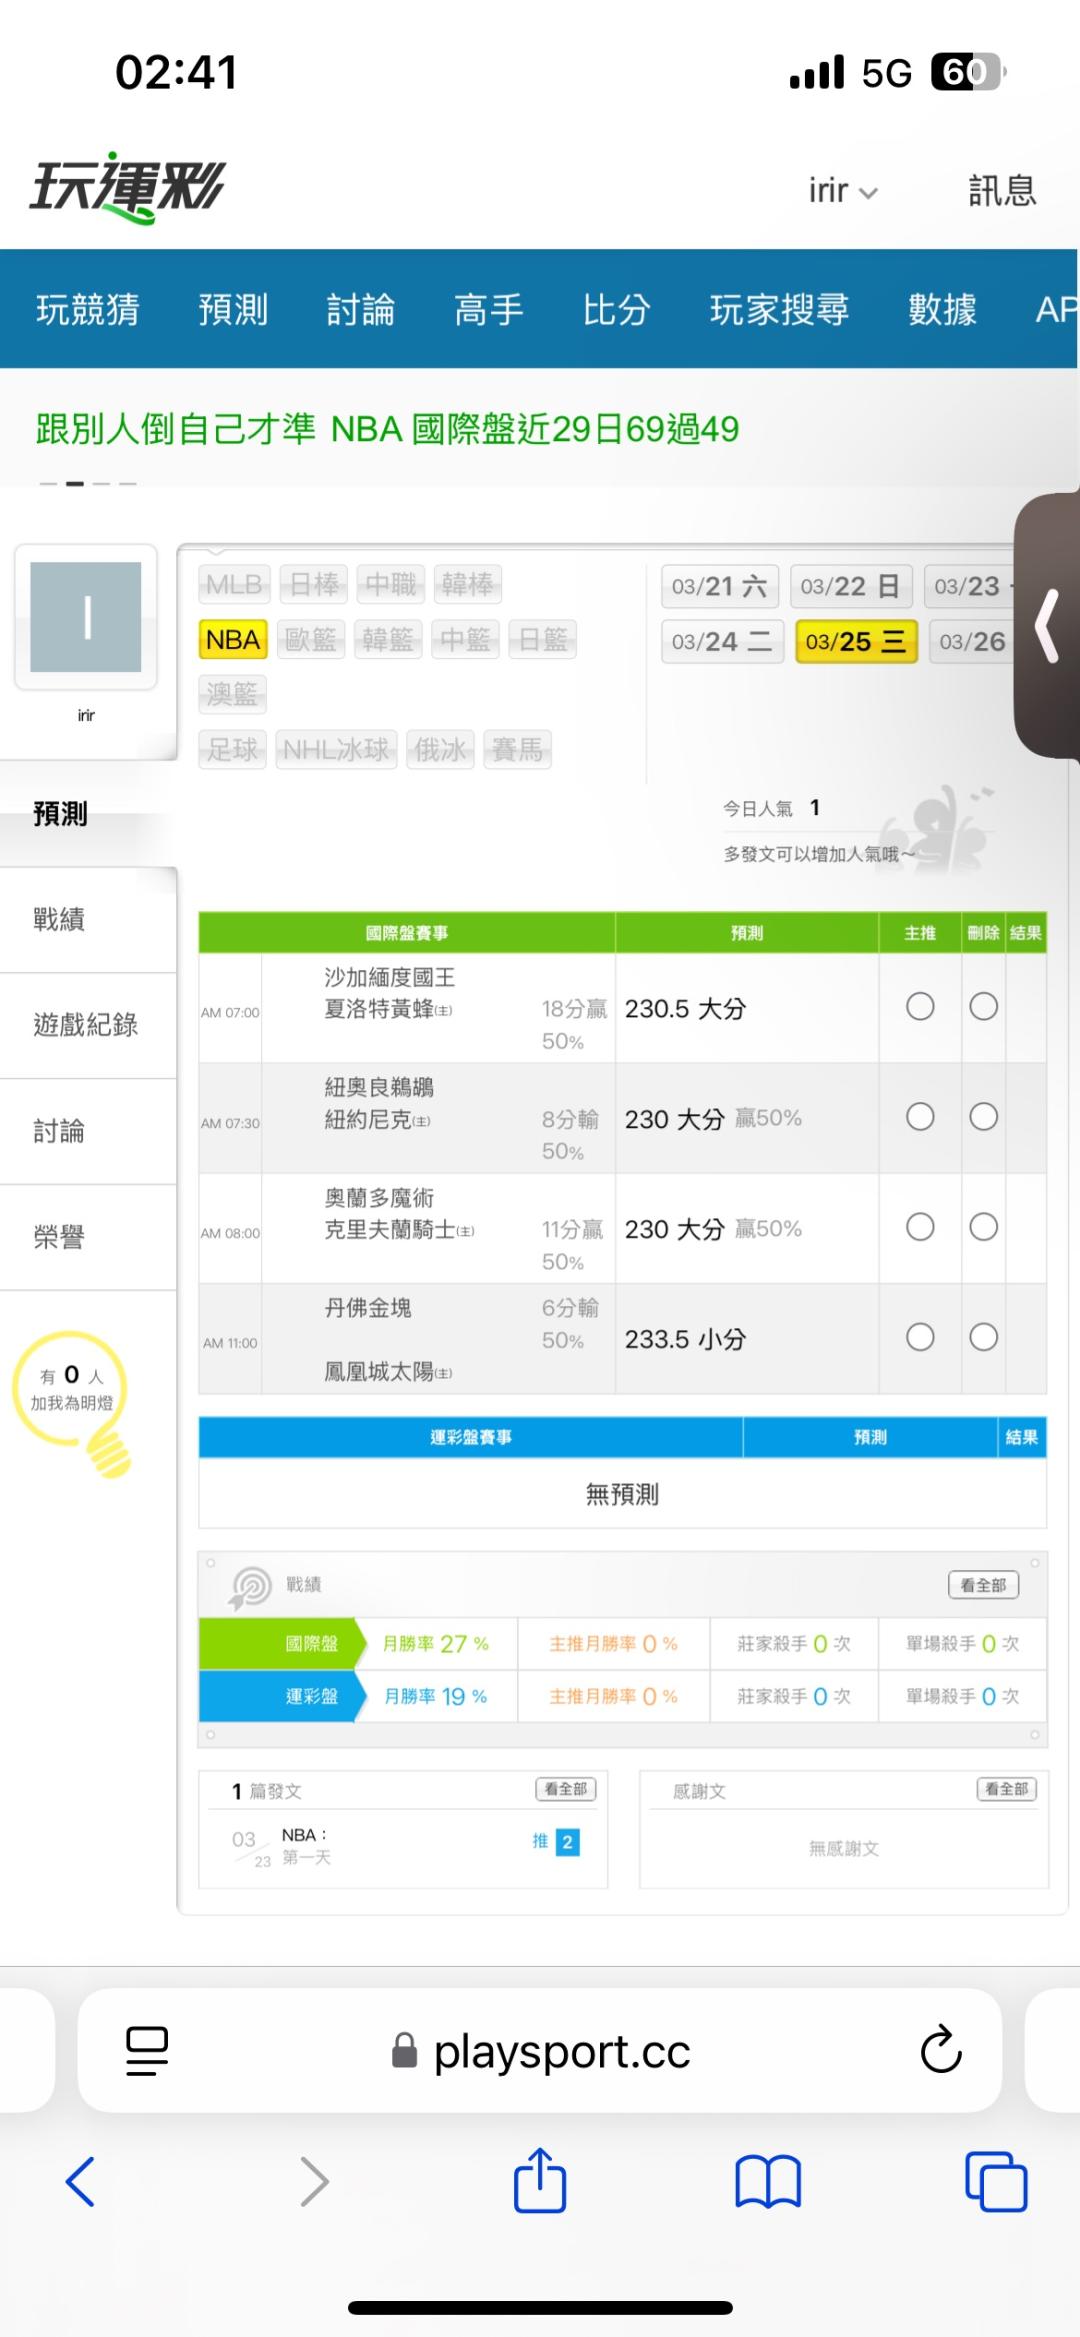
Task: Choose date 03/21 六
Action: pyautogui.click(x=719, y=586)
